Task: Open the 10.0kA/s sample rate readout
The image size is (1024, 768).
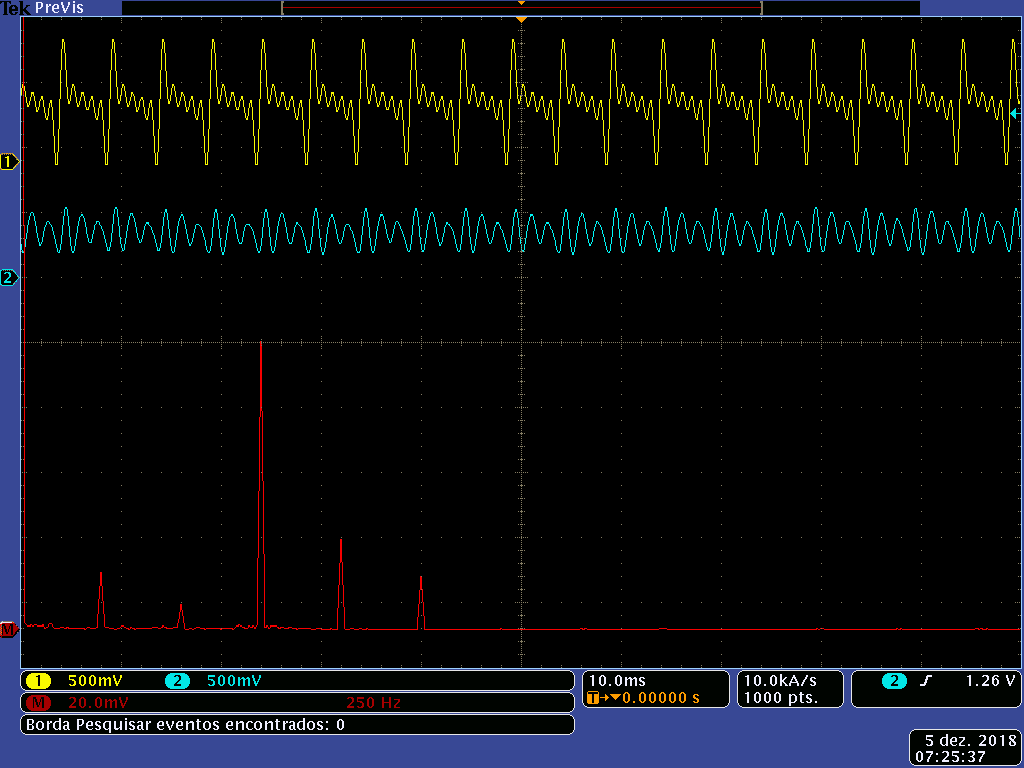Action: tap(779, 681)
